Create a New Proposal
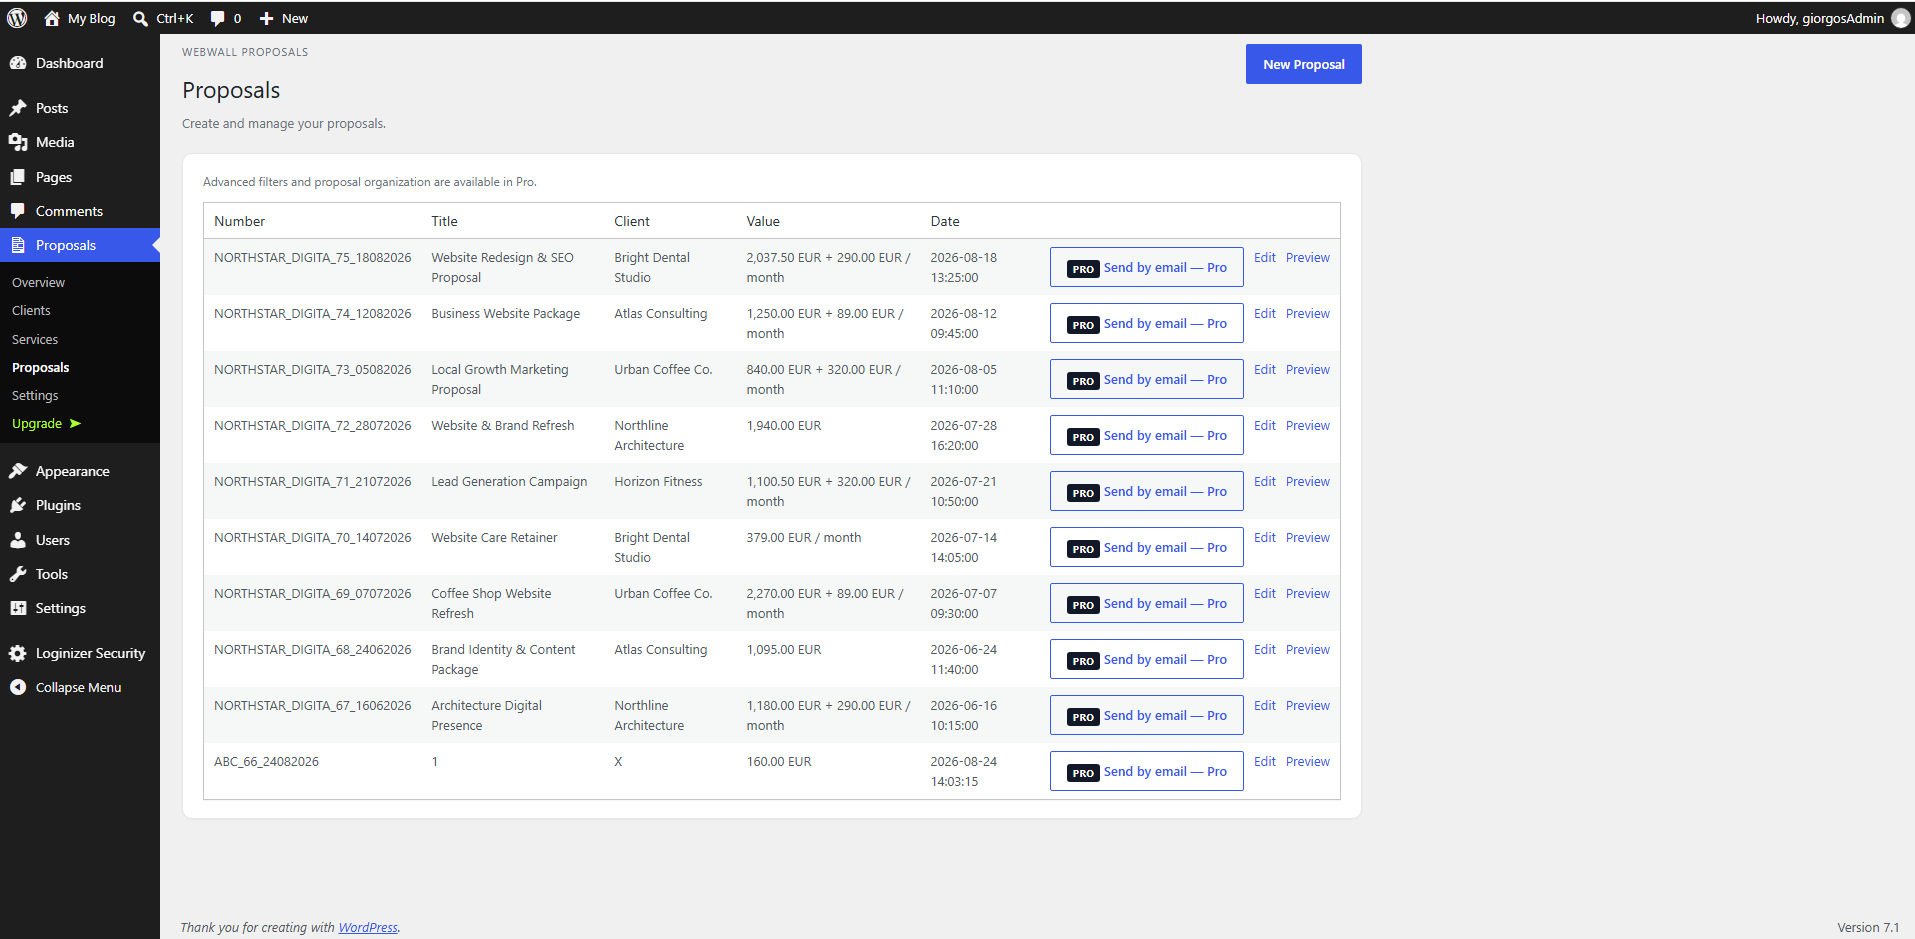The width and height of the screenshot is (1915, 939). coord(1304,64)
